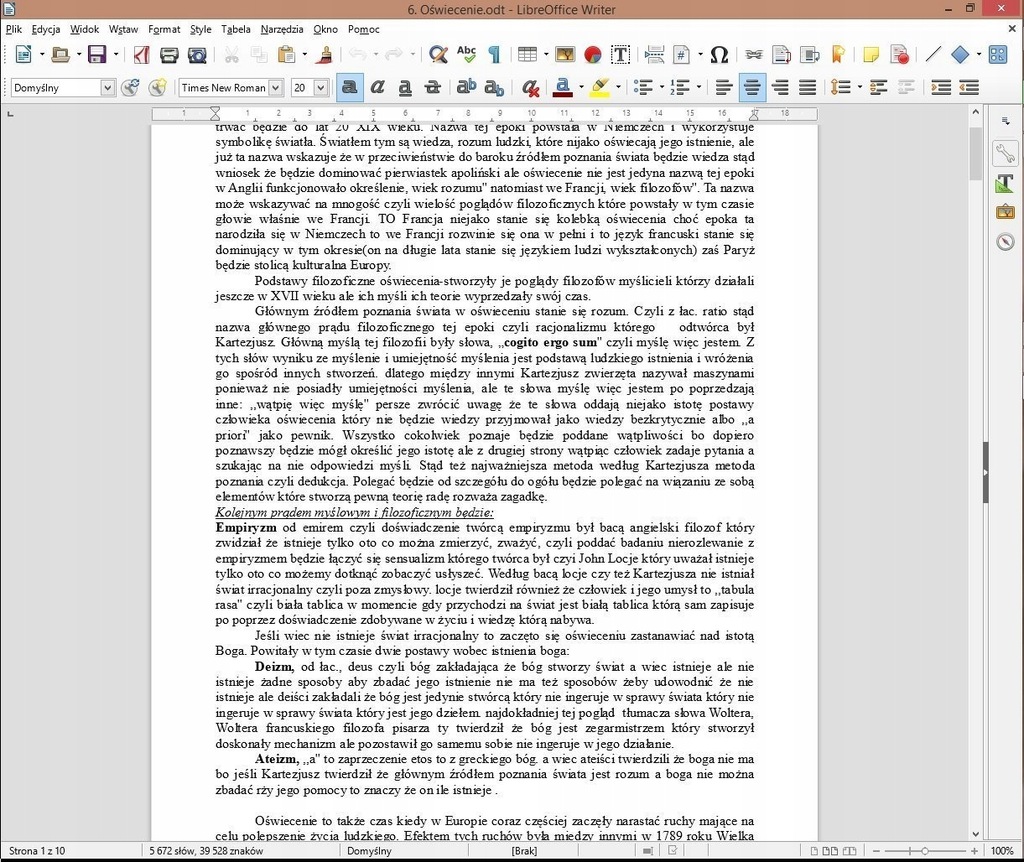Image resolution: width=1024 pixels, height=862 pixels.
Task: Export directly as PDF
Action: point(141,54)
